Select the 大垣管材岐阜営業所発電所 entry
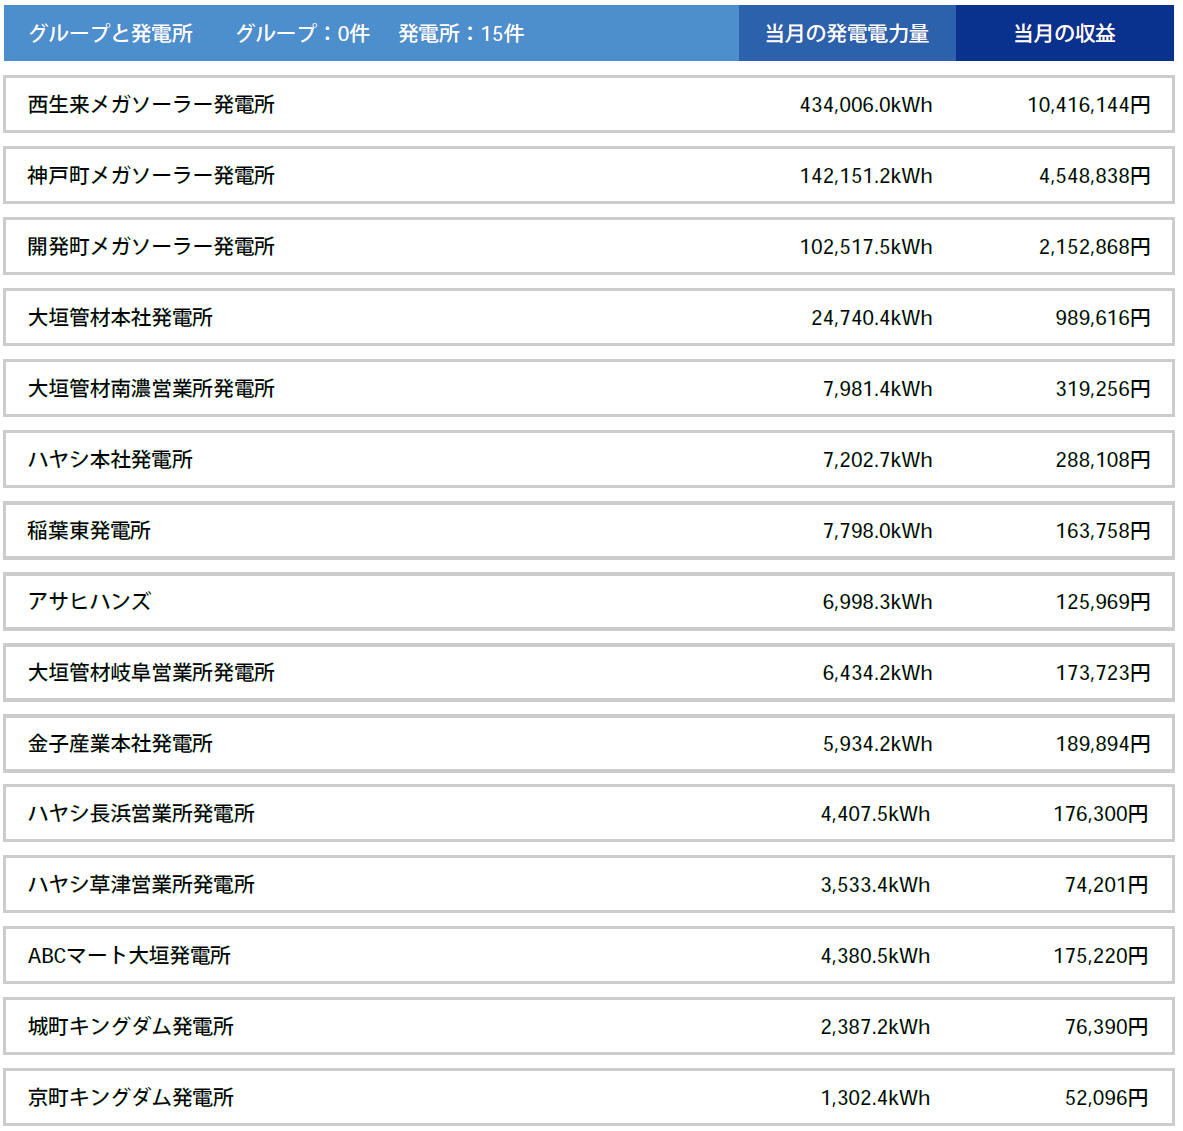The width and height of the screenshot is (1183, 1131). click(588, 672)
